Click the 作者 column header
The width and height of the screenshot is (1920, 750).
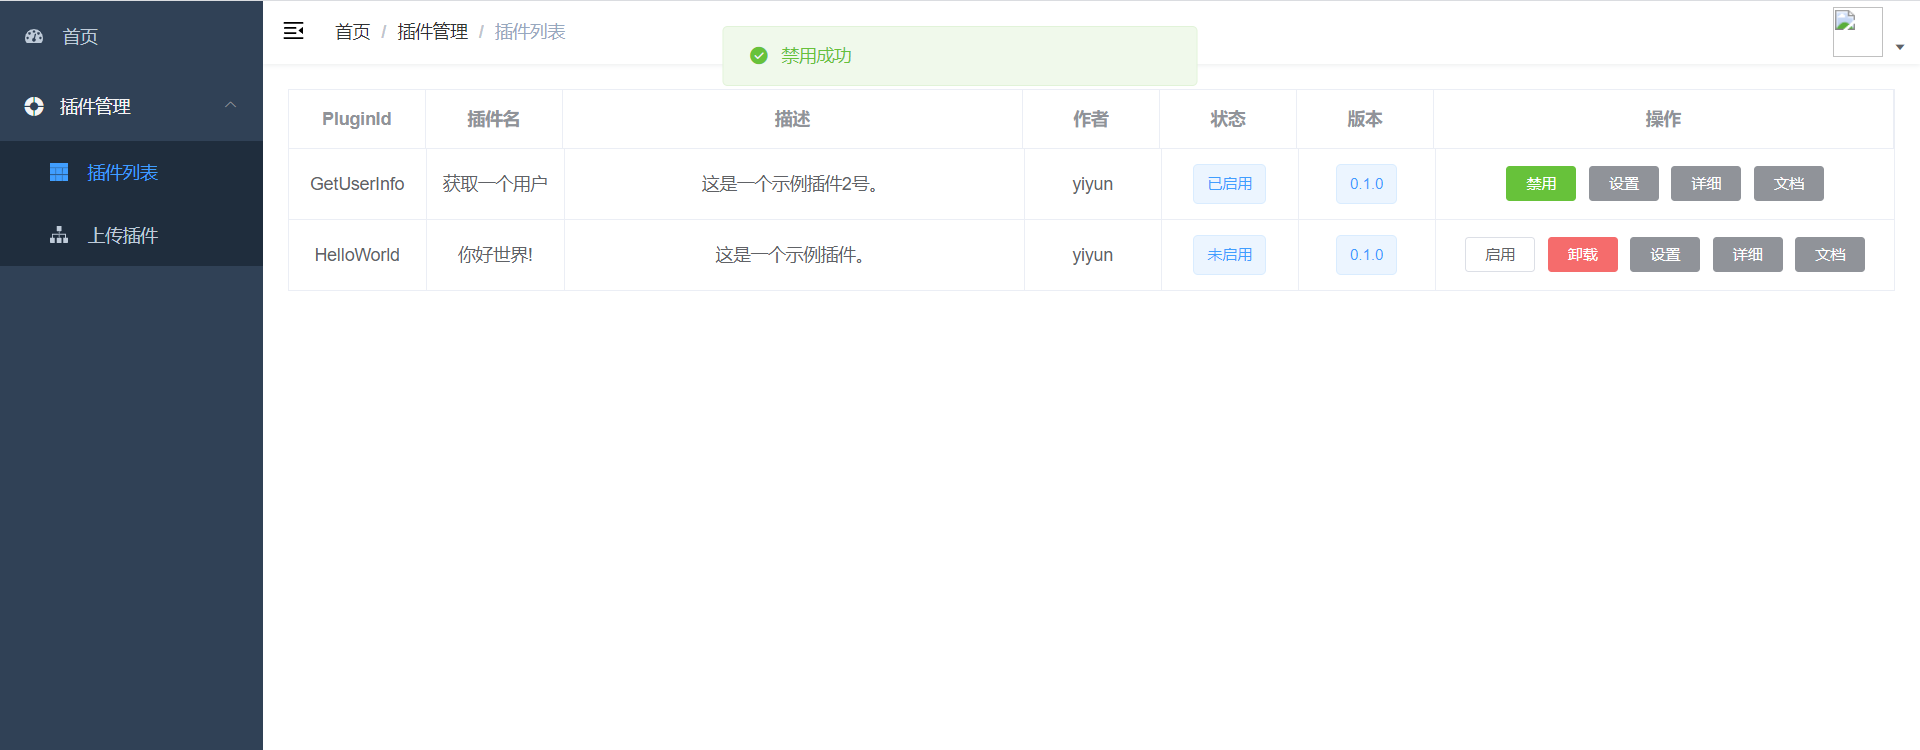1091,119
